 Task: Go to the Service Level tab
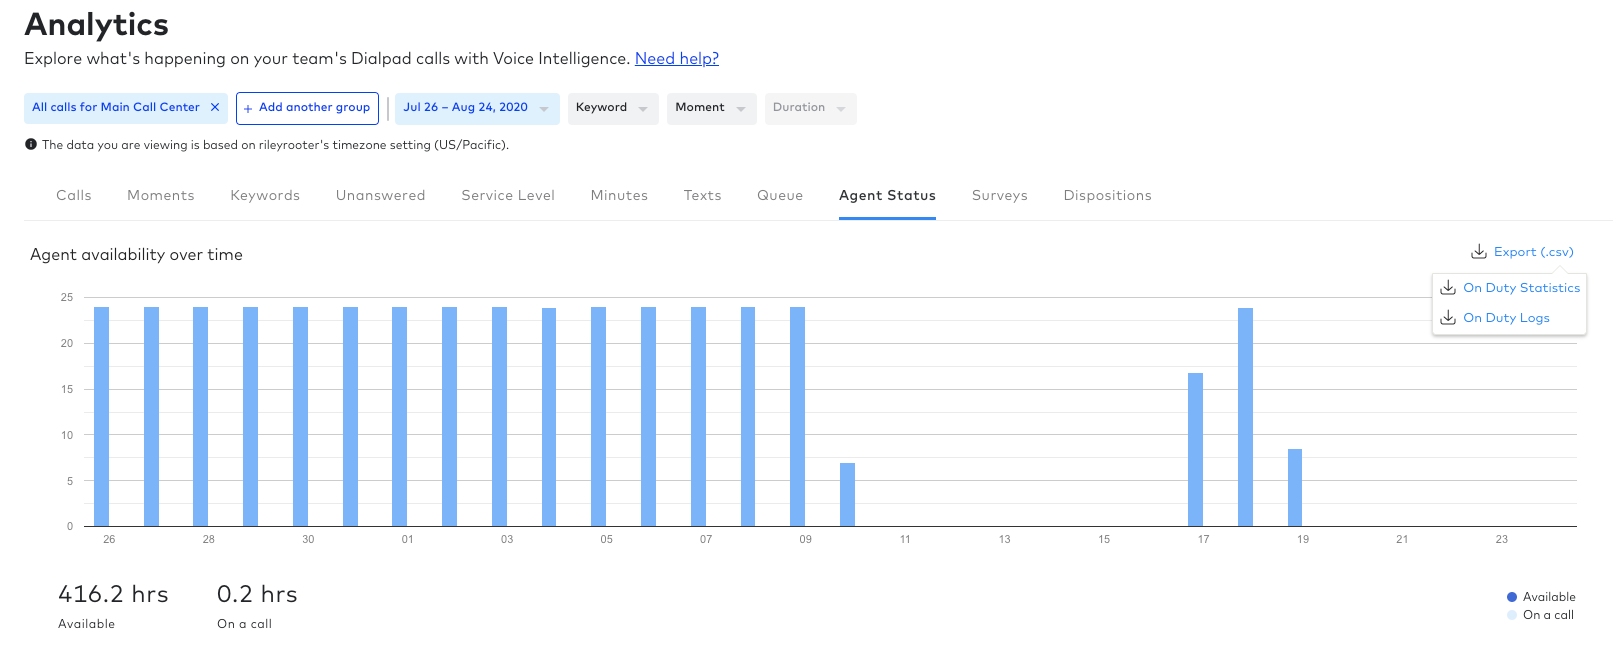tap(508, 195)
